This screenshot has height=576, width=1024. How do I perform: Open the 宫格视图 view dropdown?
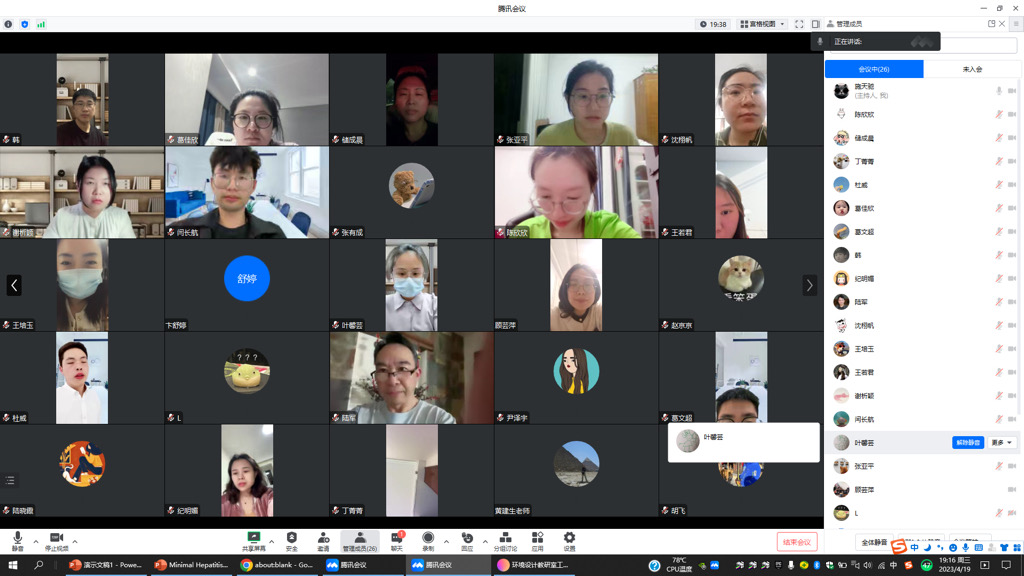tap(762, 24)
